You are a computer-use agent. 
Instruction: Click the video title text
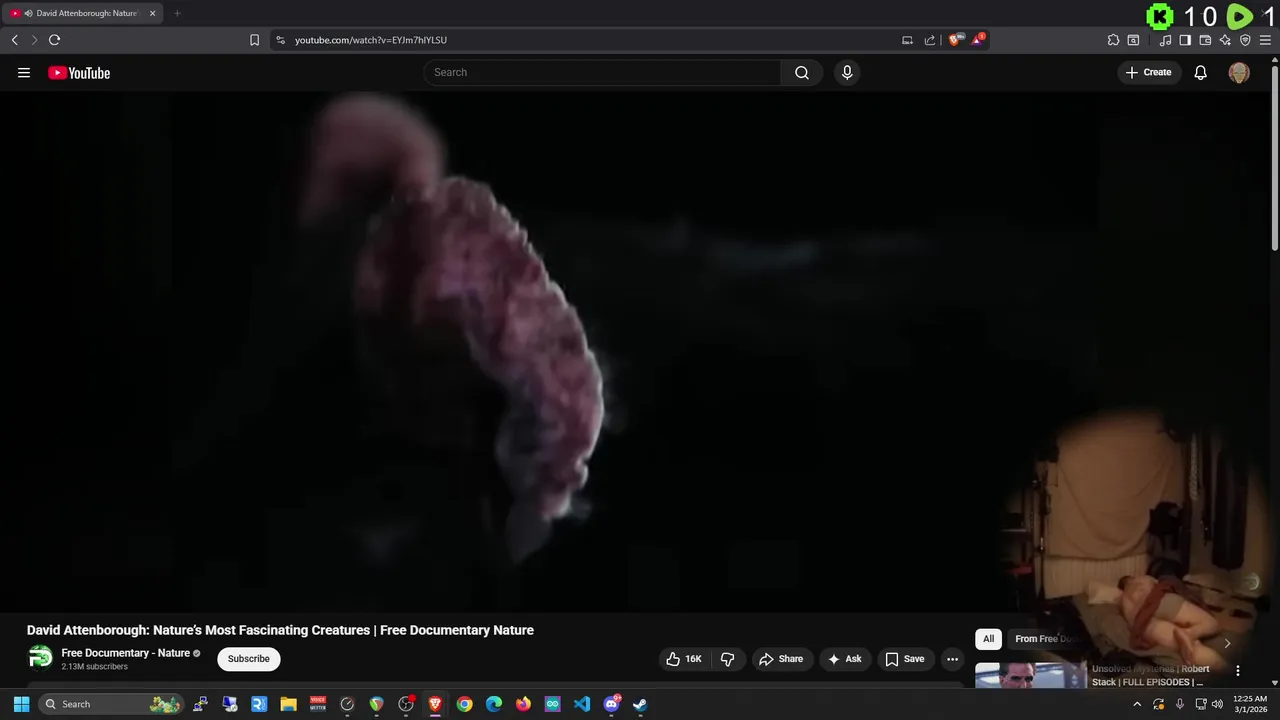(280, 630)
